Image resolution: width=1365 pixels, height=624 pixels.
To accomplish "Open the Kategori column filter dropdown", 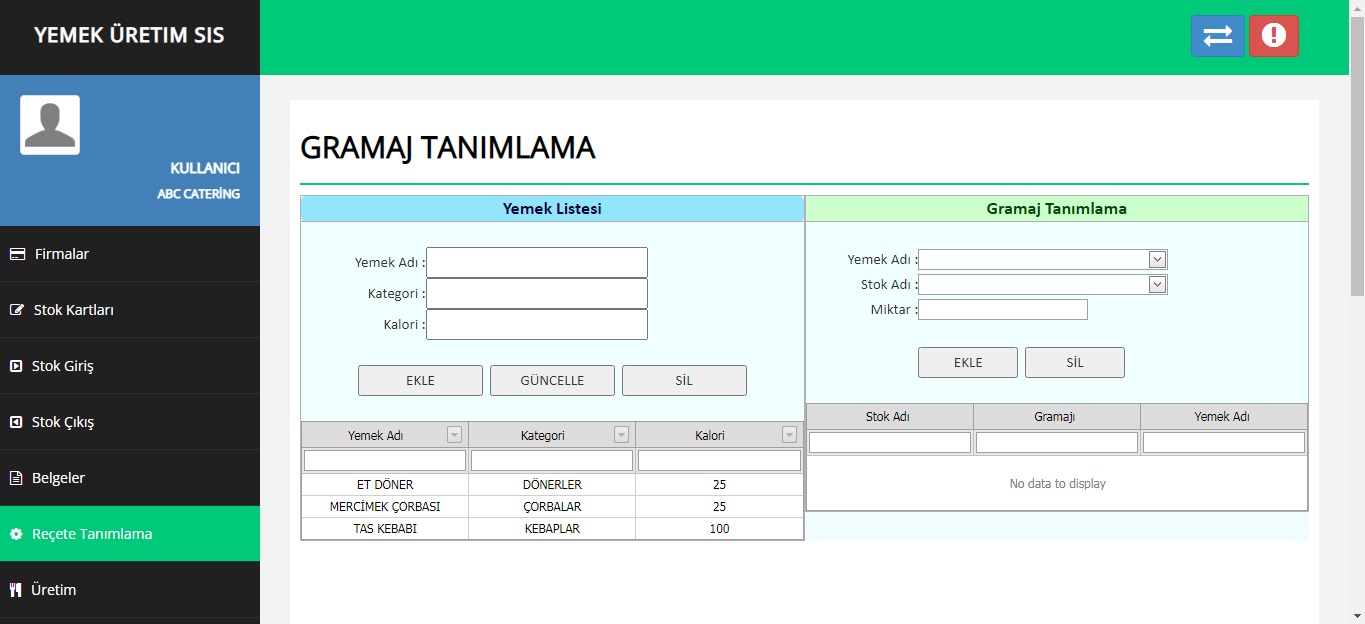I will tap(621, 435).
